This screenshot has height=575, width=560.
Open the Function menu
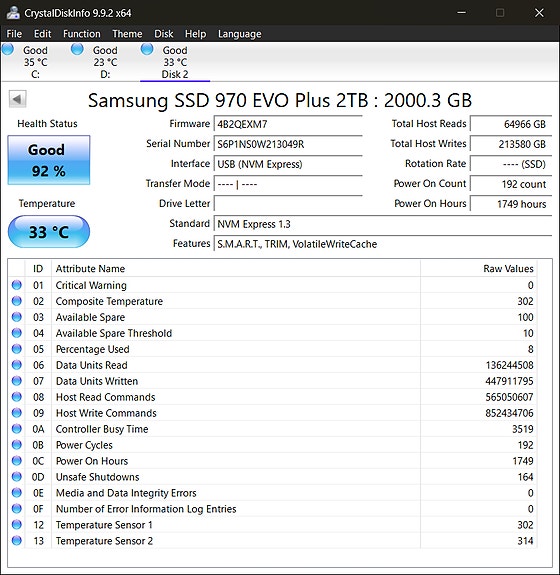[x=81, y=34]
